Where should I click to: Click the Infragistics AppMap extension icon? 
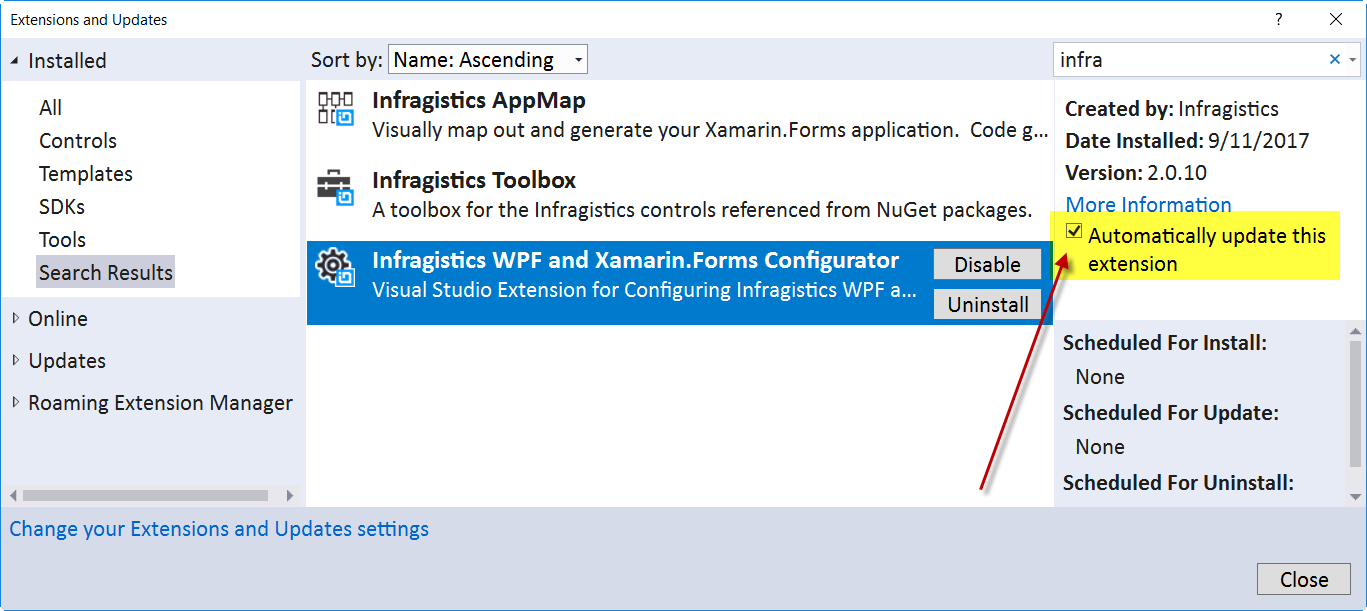point(335,108)
